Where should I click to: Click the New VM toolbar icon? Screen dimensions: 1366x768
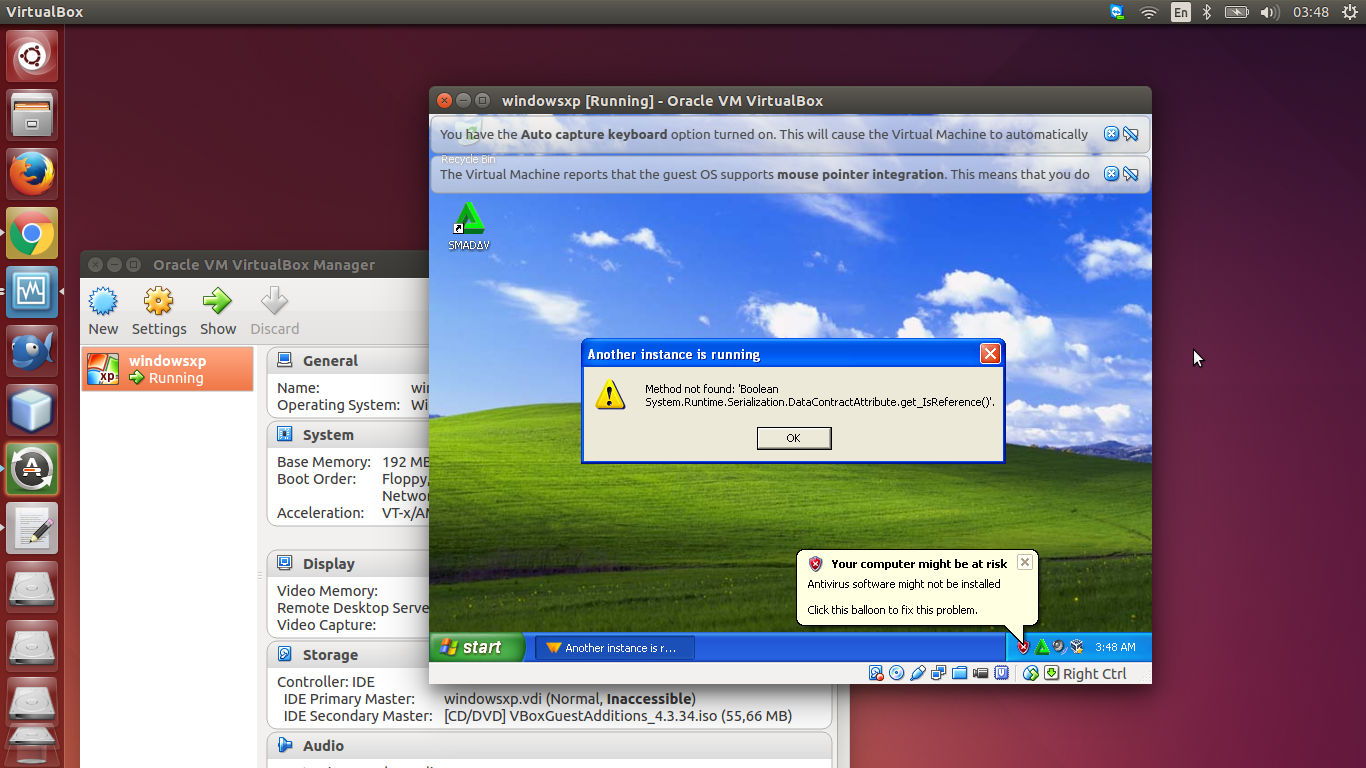click(103, 312)
